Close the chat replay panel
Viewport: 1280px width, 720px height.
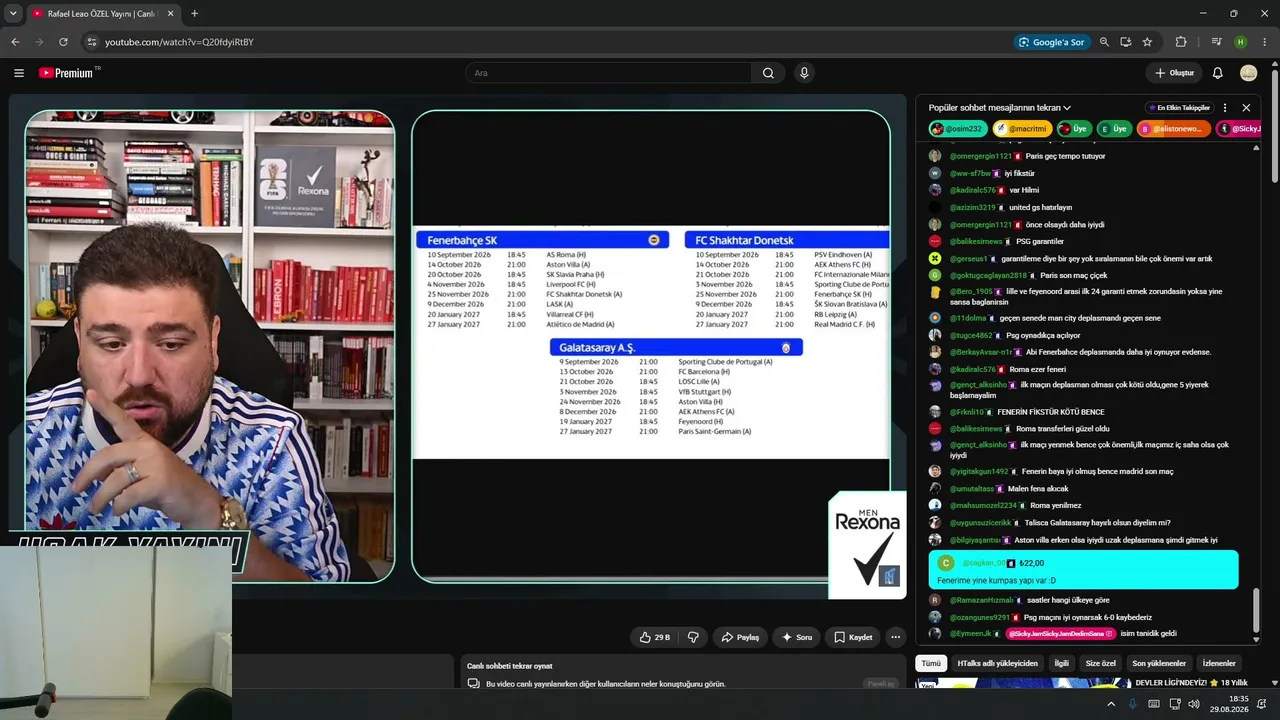tap(1246, 108)
